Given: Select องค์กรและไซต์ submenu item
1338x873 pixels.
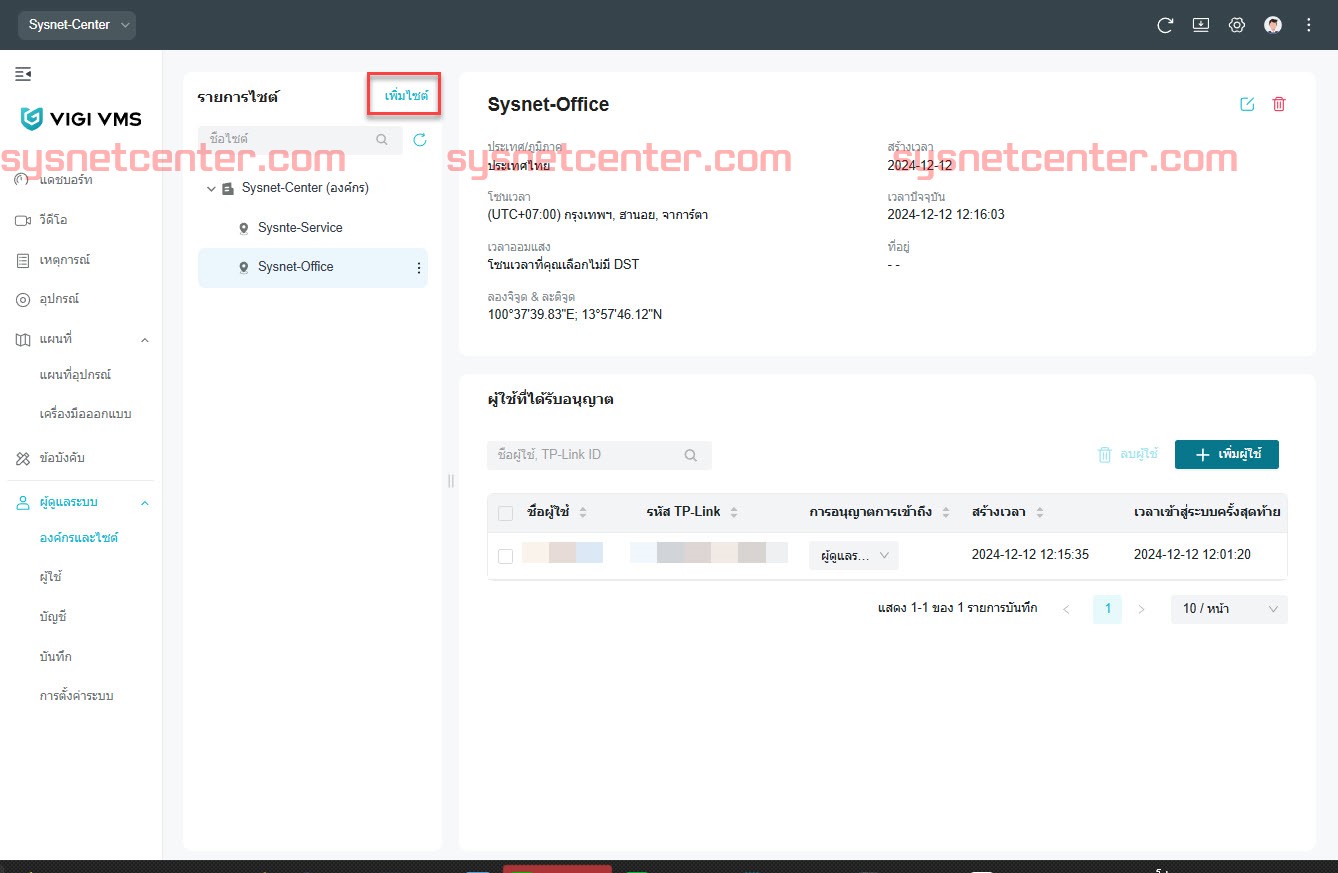Looking at the screenshot, I should click(x=81, y=538).
